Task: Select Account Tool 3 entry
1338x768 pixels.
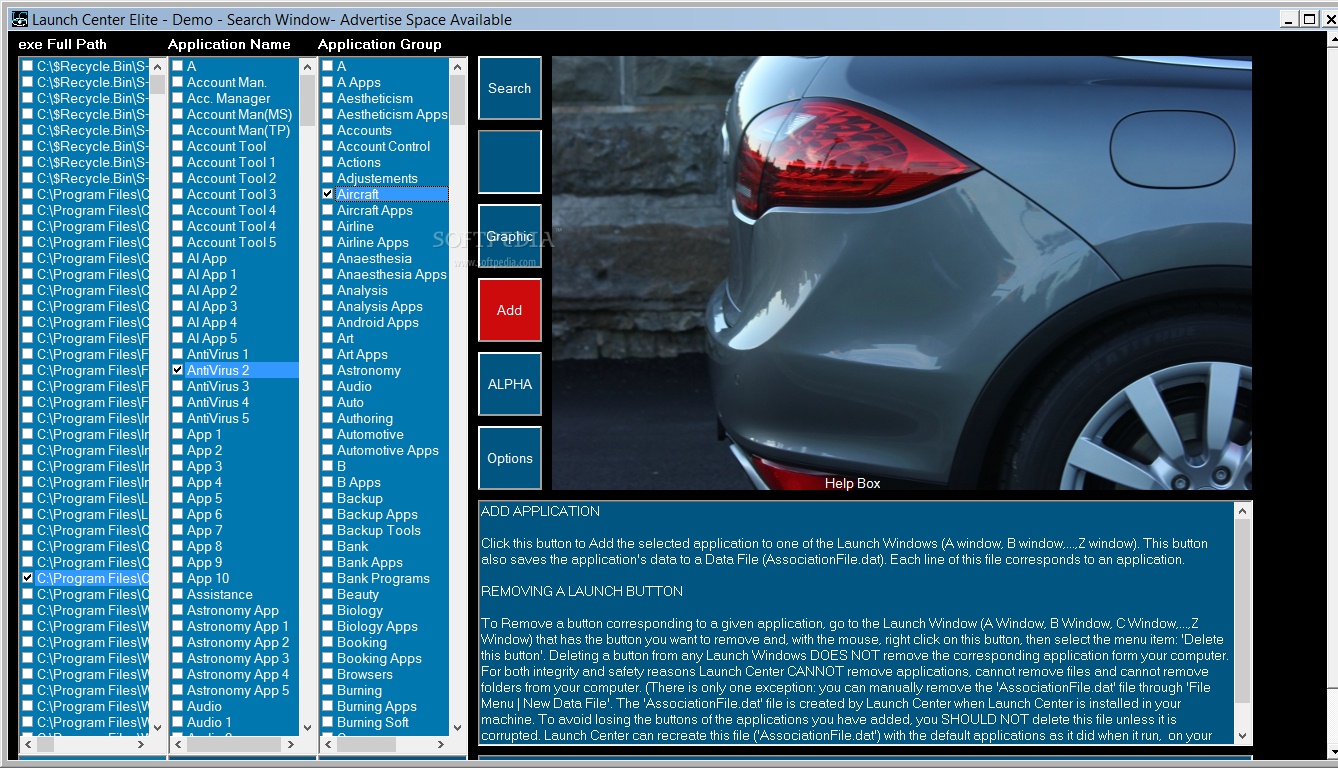Action: click(231, 194)
